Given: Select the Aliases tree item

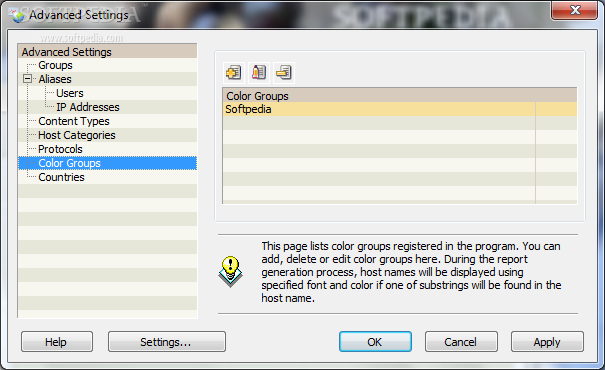Looking at the screenshot, I should click(x=55, y=79).
